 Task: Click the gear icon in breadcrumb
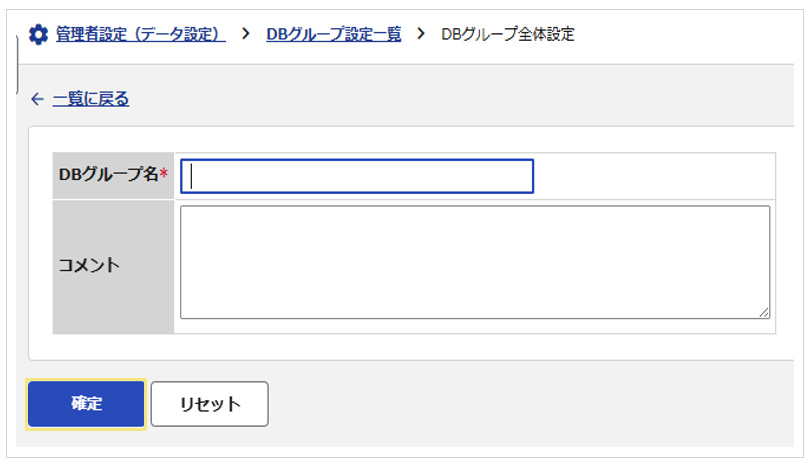[38, 35]
